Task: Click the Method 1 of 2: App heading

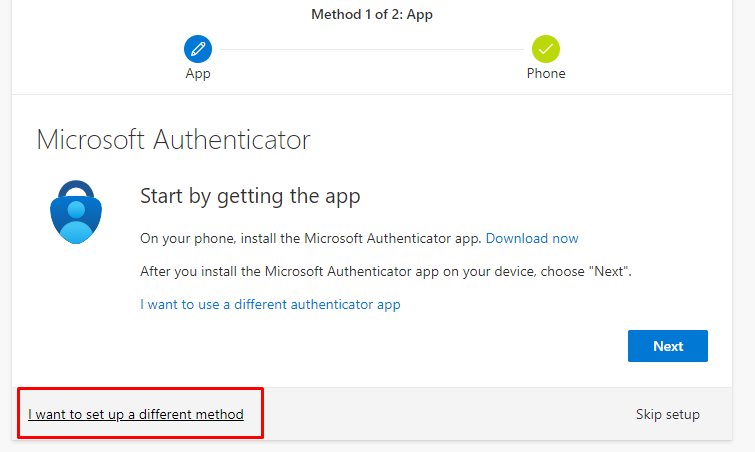Action: tap(372, 15)
